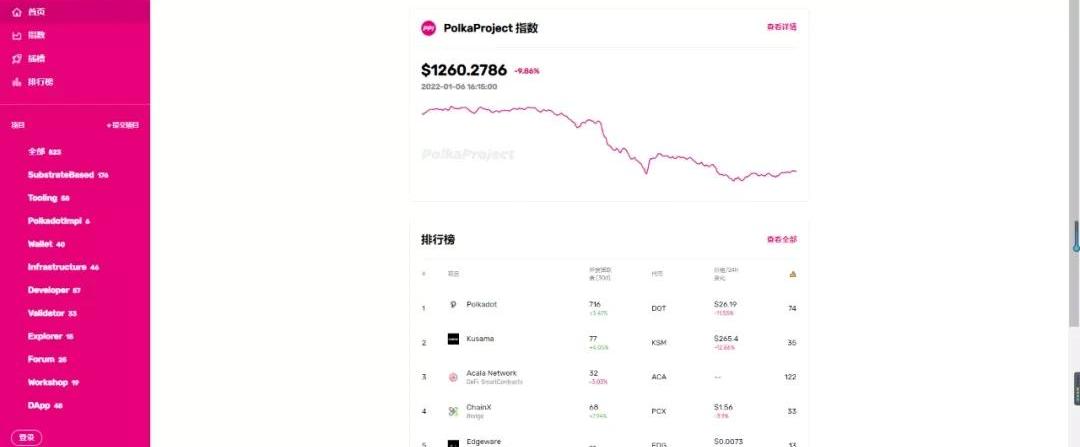Click the PolkaProject logo beside the index title
The image size is (1080, 447).
coord(429,28)
